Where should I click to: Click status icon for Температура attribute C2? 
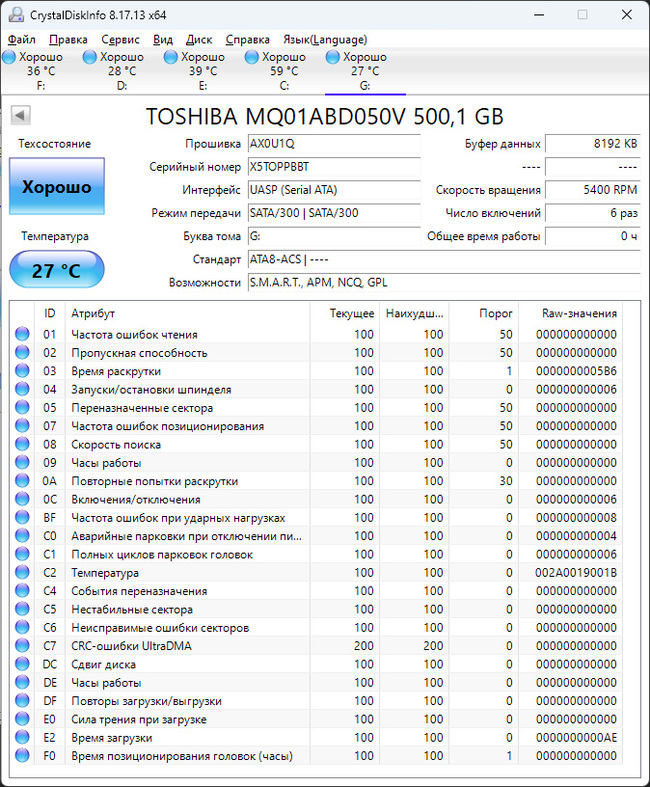pyautogui.click(x=22, y=573)
